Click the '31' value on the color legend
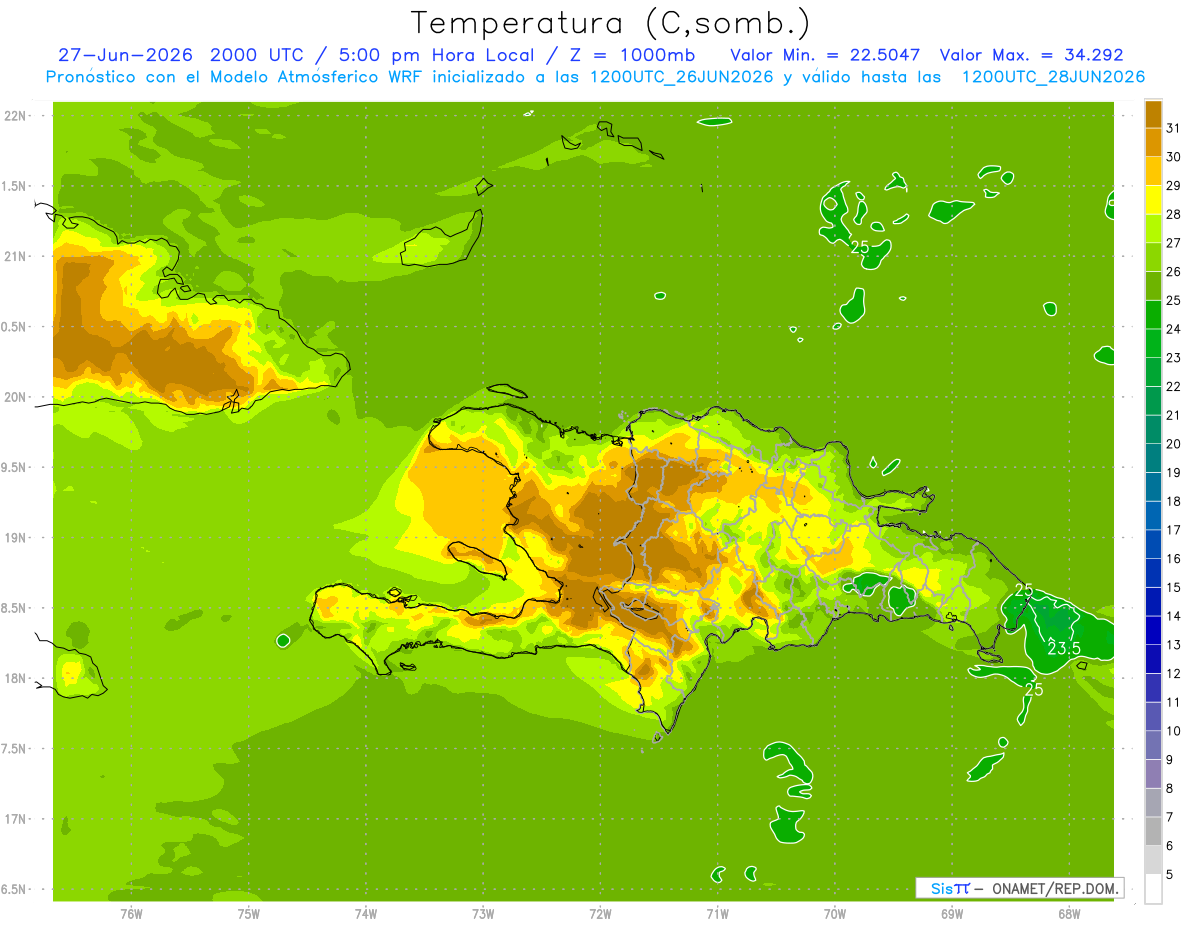The height and width of the screenshot is (927, 1200). tap(1173, 128)
